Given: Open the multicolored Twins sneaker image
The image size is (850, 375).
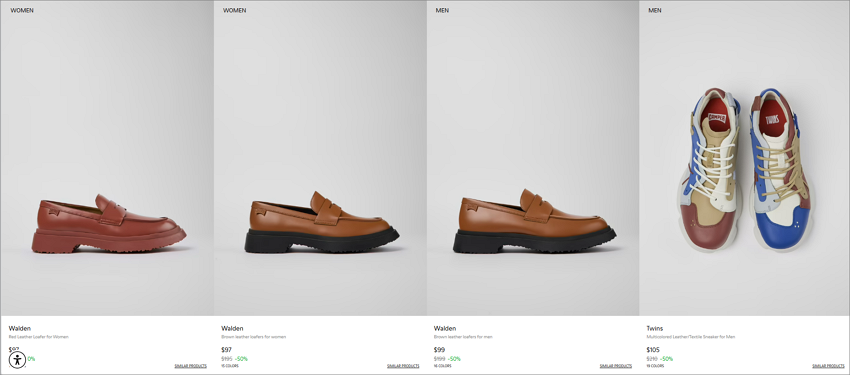Looking at the screenshot, I should click(744, 158).
